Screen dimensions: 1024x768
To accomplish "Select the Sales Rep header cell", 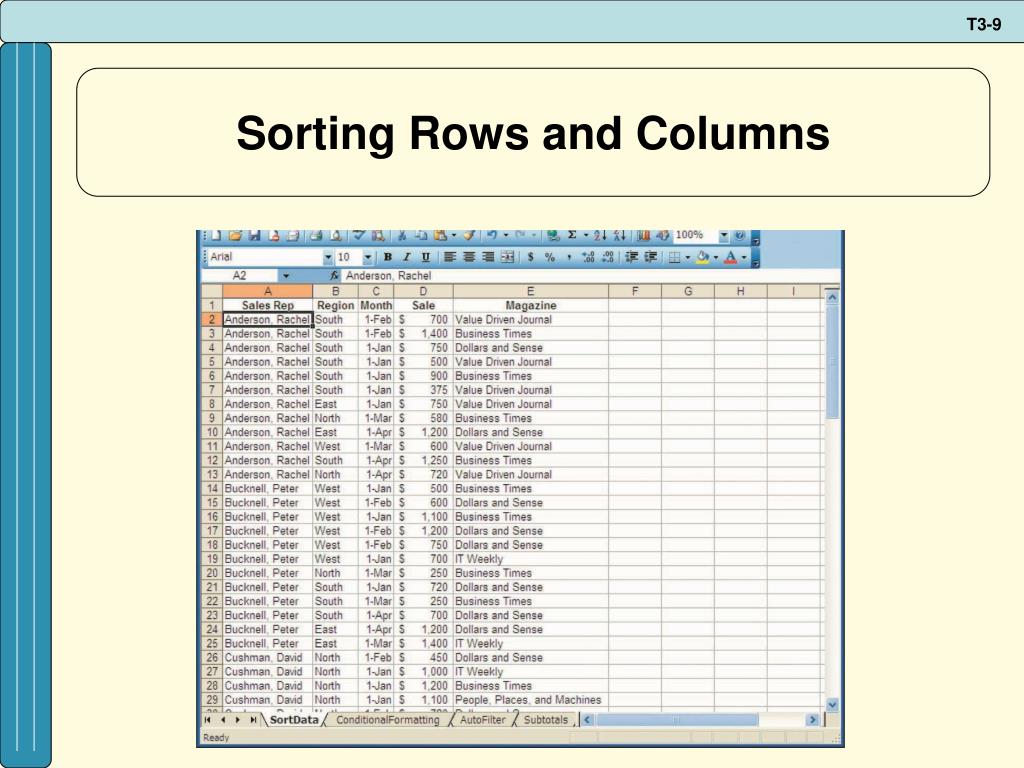I will [268, 305].
